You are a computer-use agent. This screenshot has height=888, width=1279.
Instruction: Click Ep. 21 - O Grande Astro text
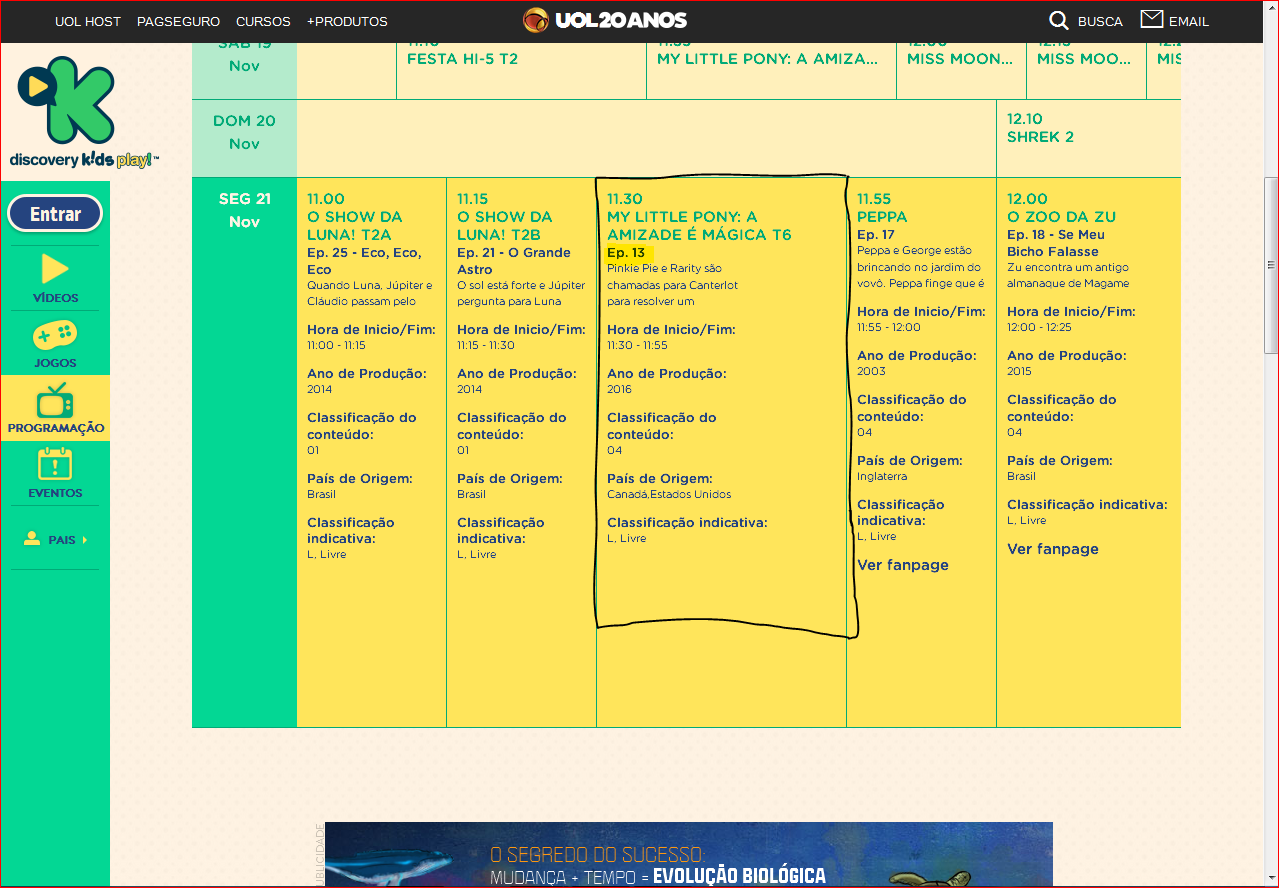pos(514,261)
